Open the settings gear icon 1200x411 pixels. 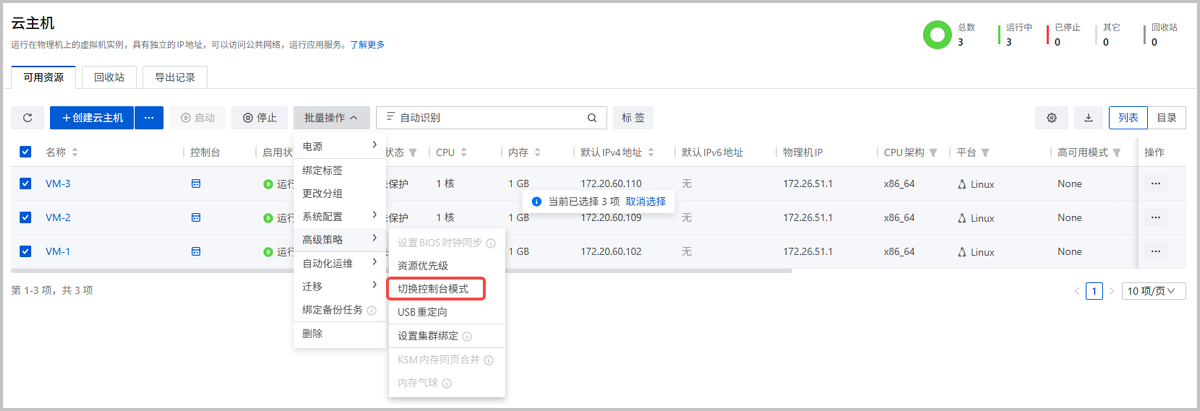point(1052,118)
